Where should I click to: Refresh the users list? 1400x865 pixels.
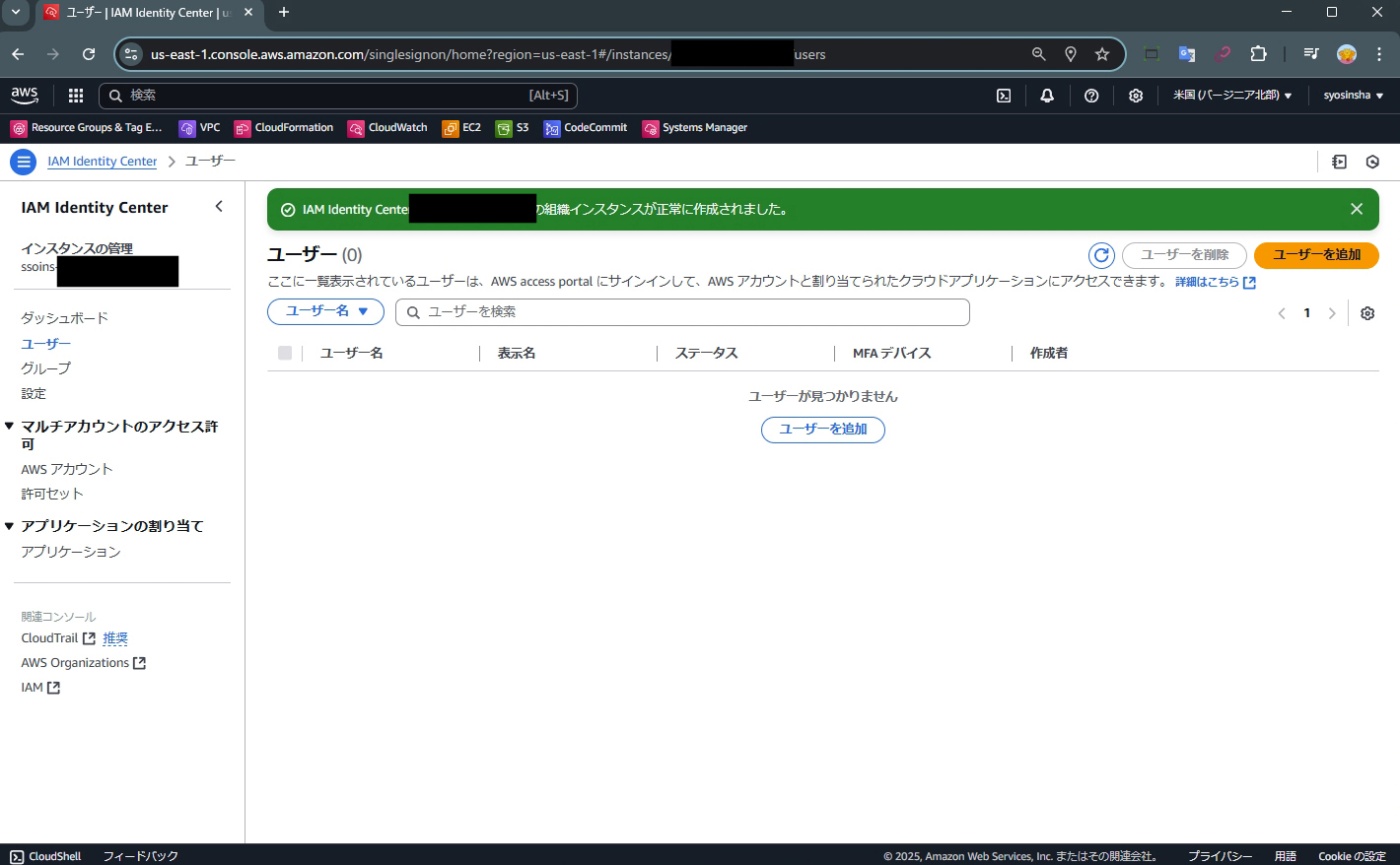pyautogui.click(x=1101, y=255)
